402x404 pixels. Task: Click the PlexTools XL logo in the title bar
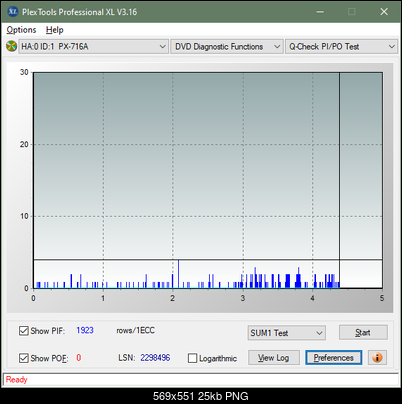(x=12, y=12)
